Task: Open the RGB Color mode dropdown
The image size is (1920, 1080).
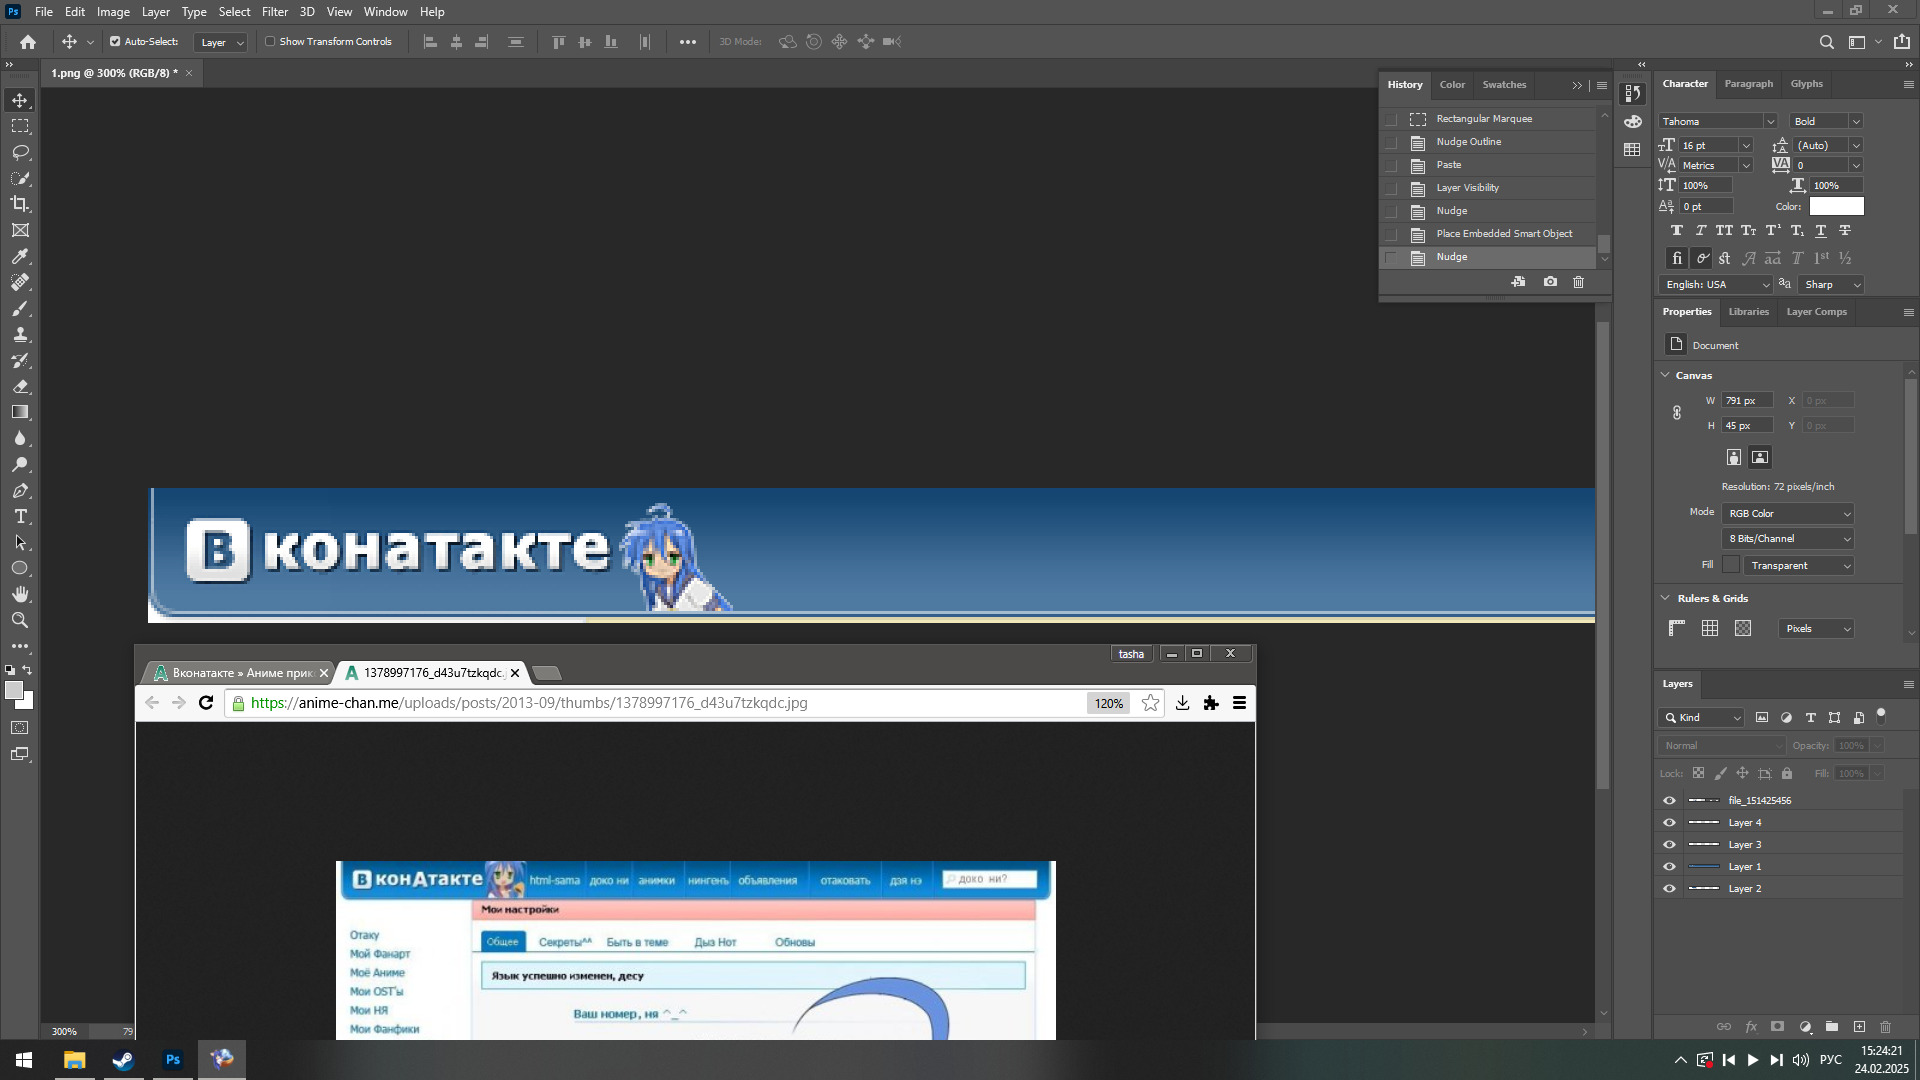Action: (x=1788, y=513)
